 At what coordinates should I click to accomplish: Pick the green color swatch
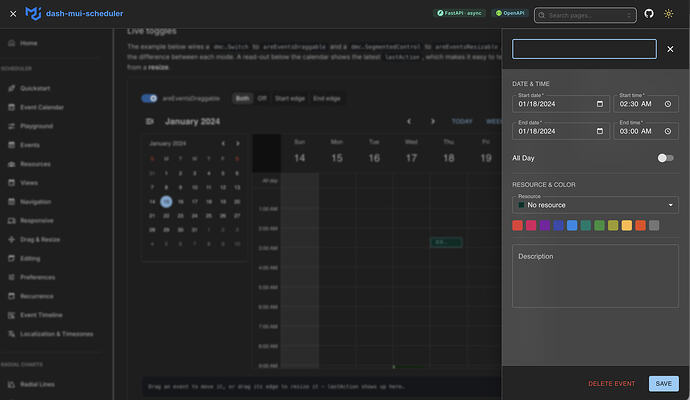point(599,226)
